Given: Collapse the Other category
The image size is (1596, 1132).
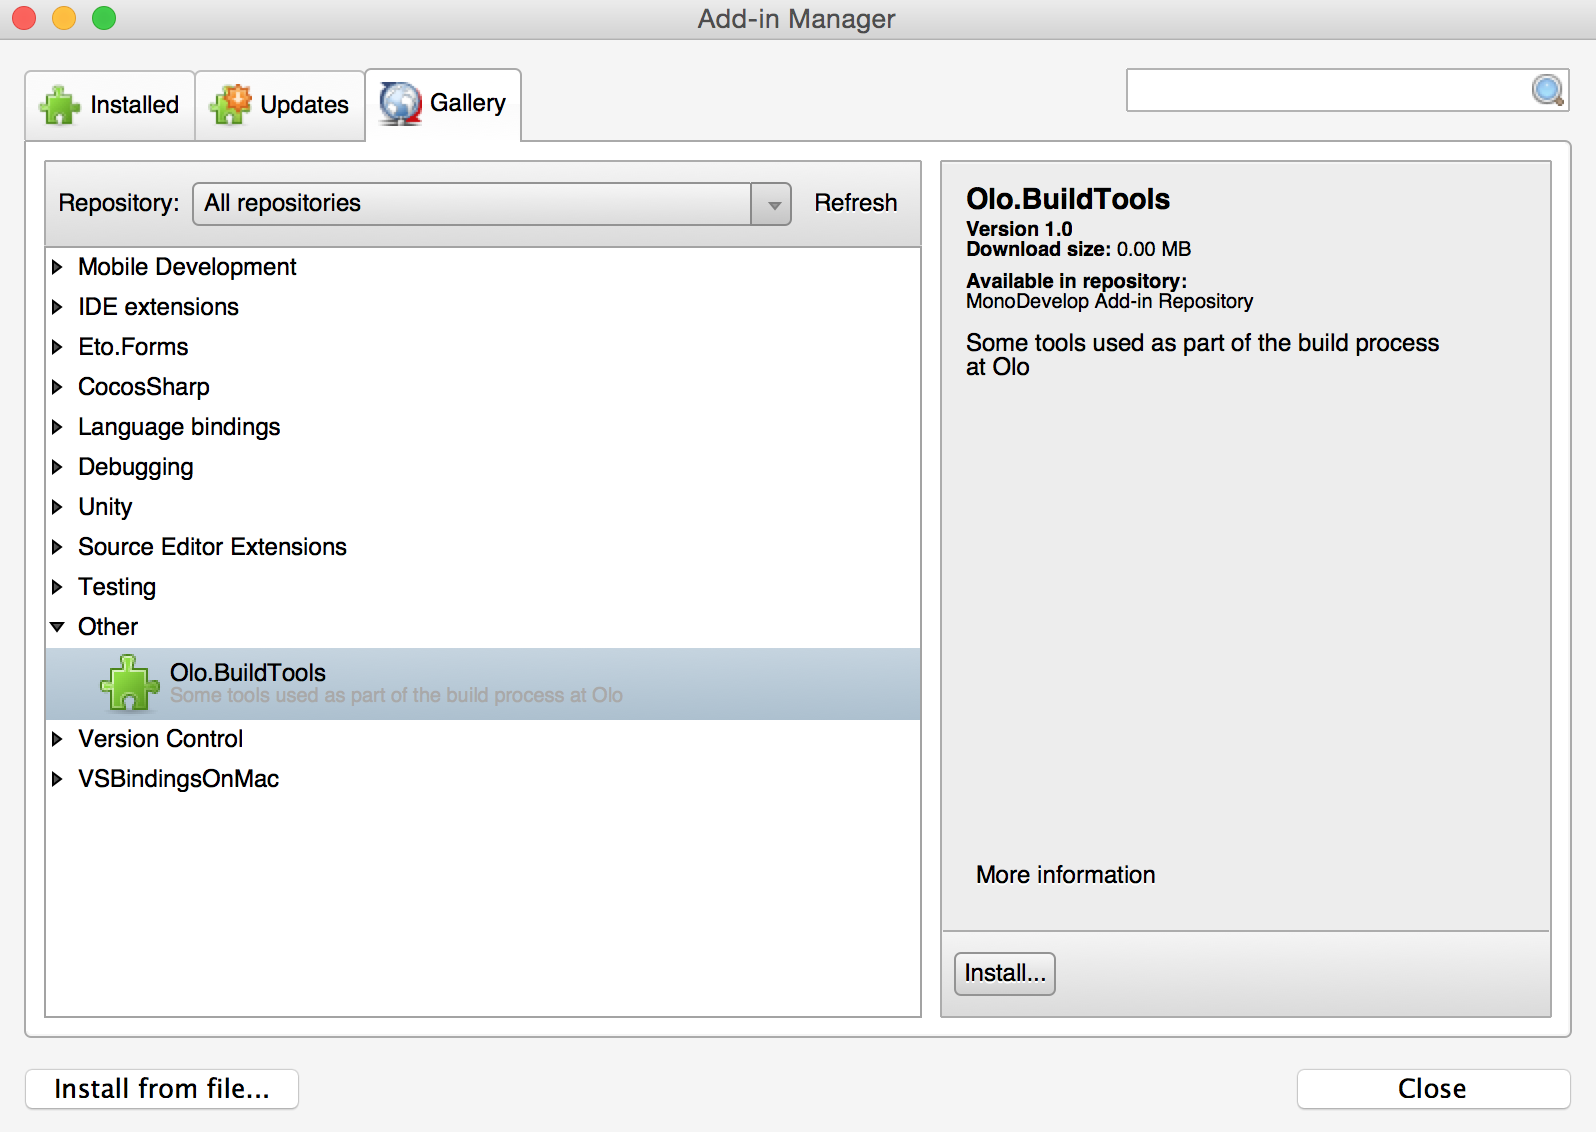Looking at the screenshot, I should pos(57,627).
